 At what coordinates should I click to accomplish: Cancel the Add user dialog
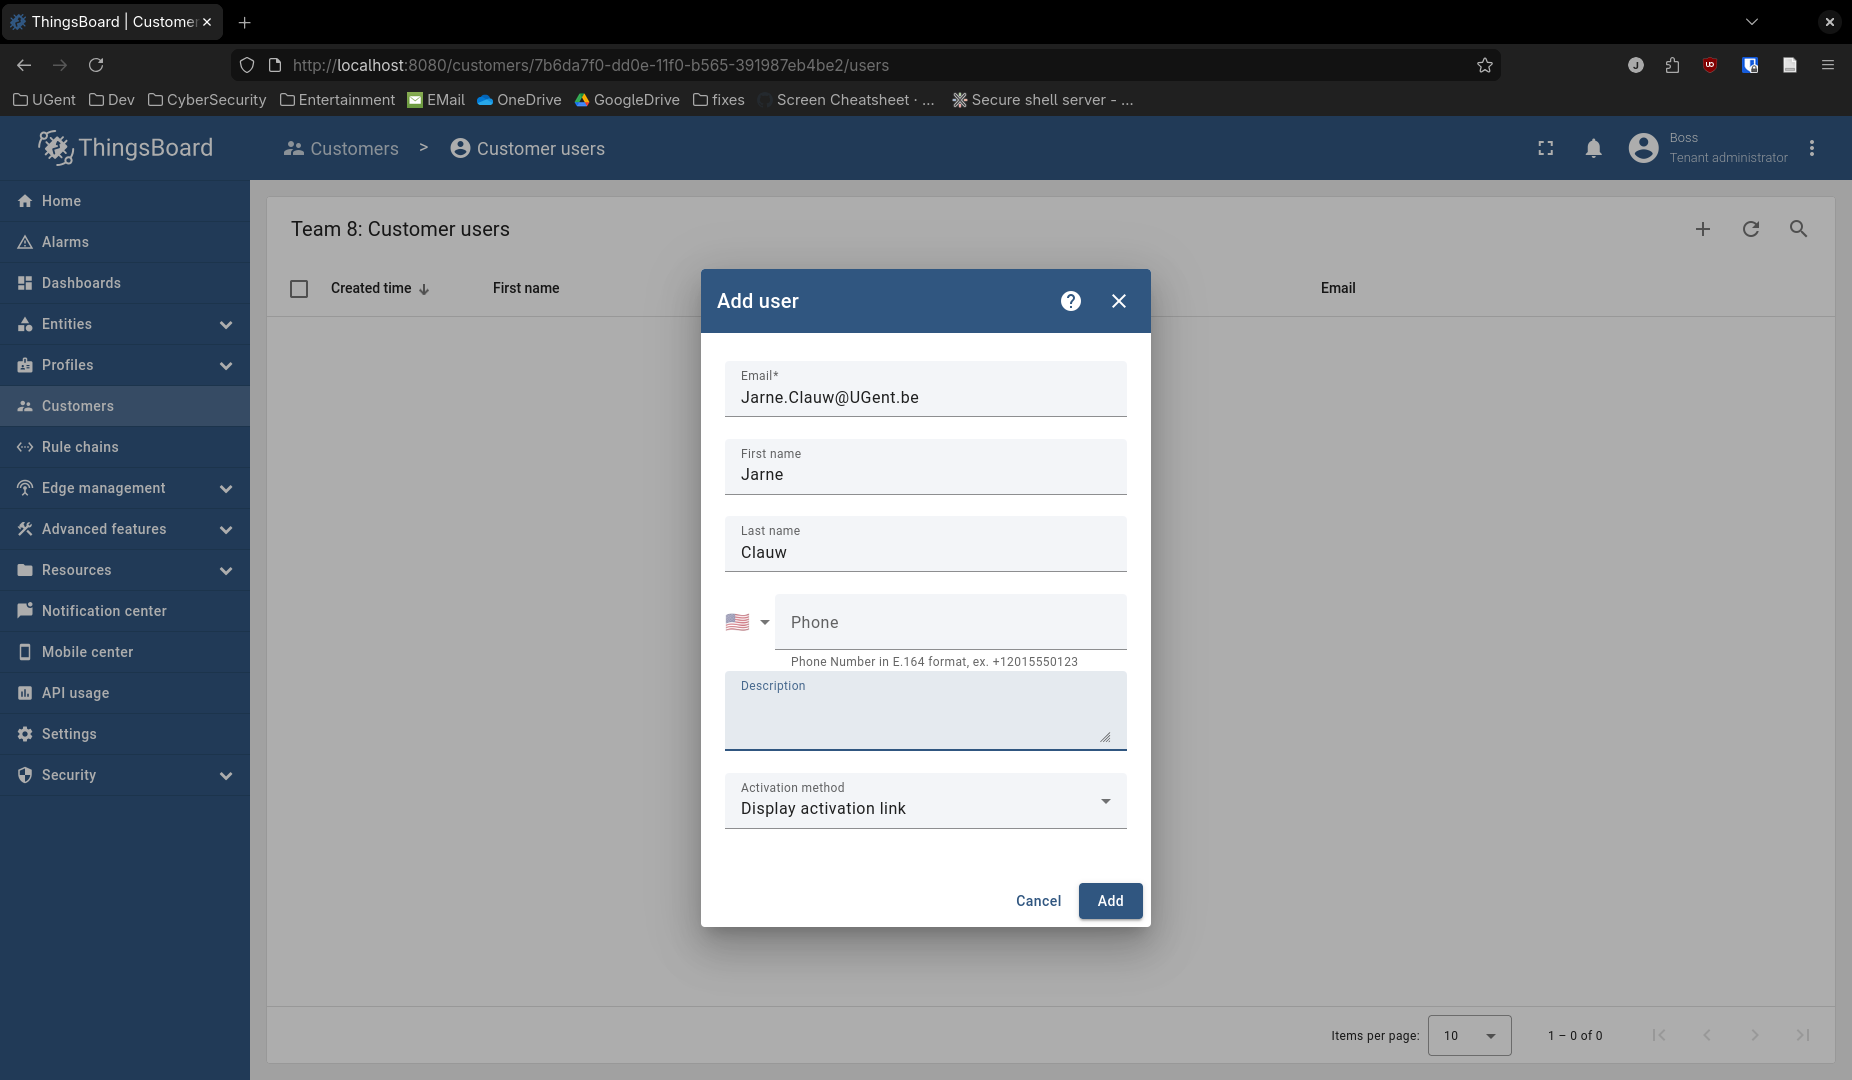click(x=1038, y=901)
